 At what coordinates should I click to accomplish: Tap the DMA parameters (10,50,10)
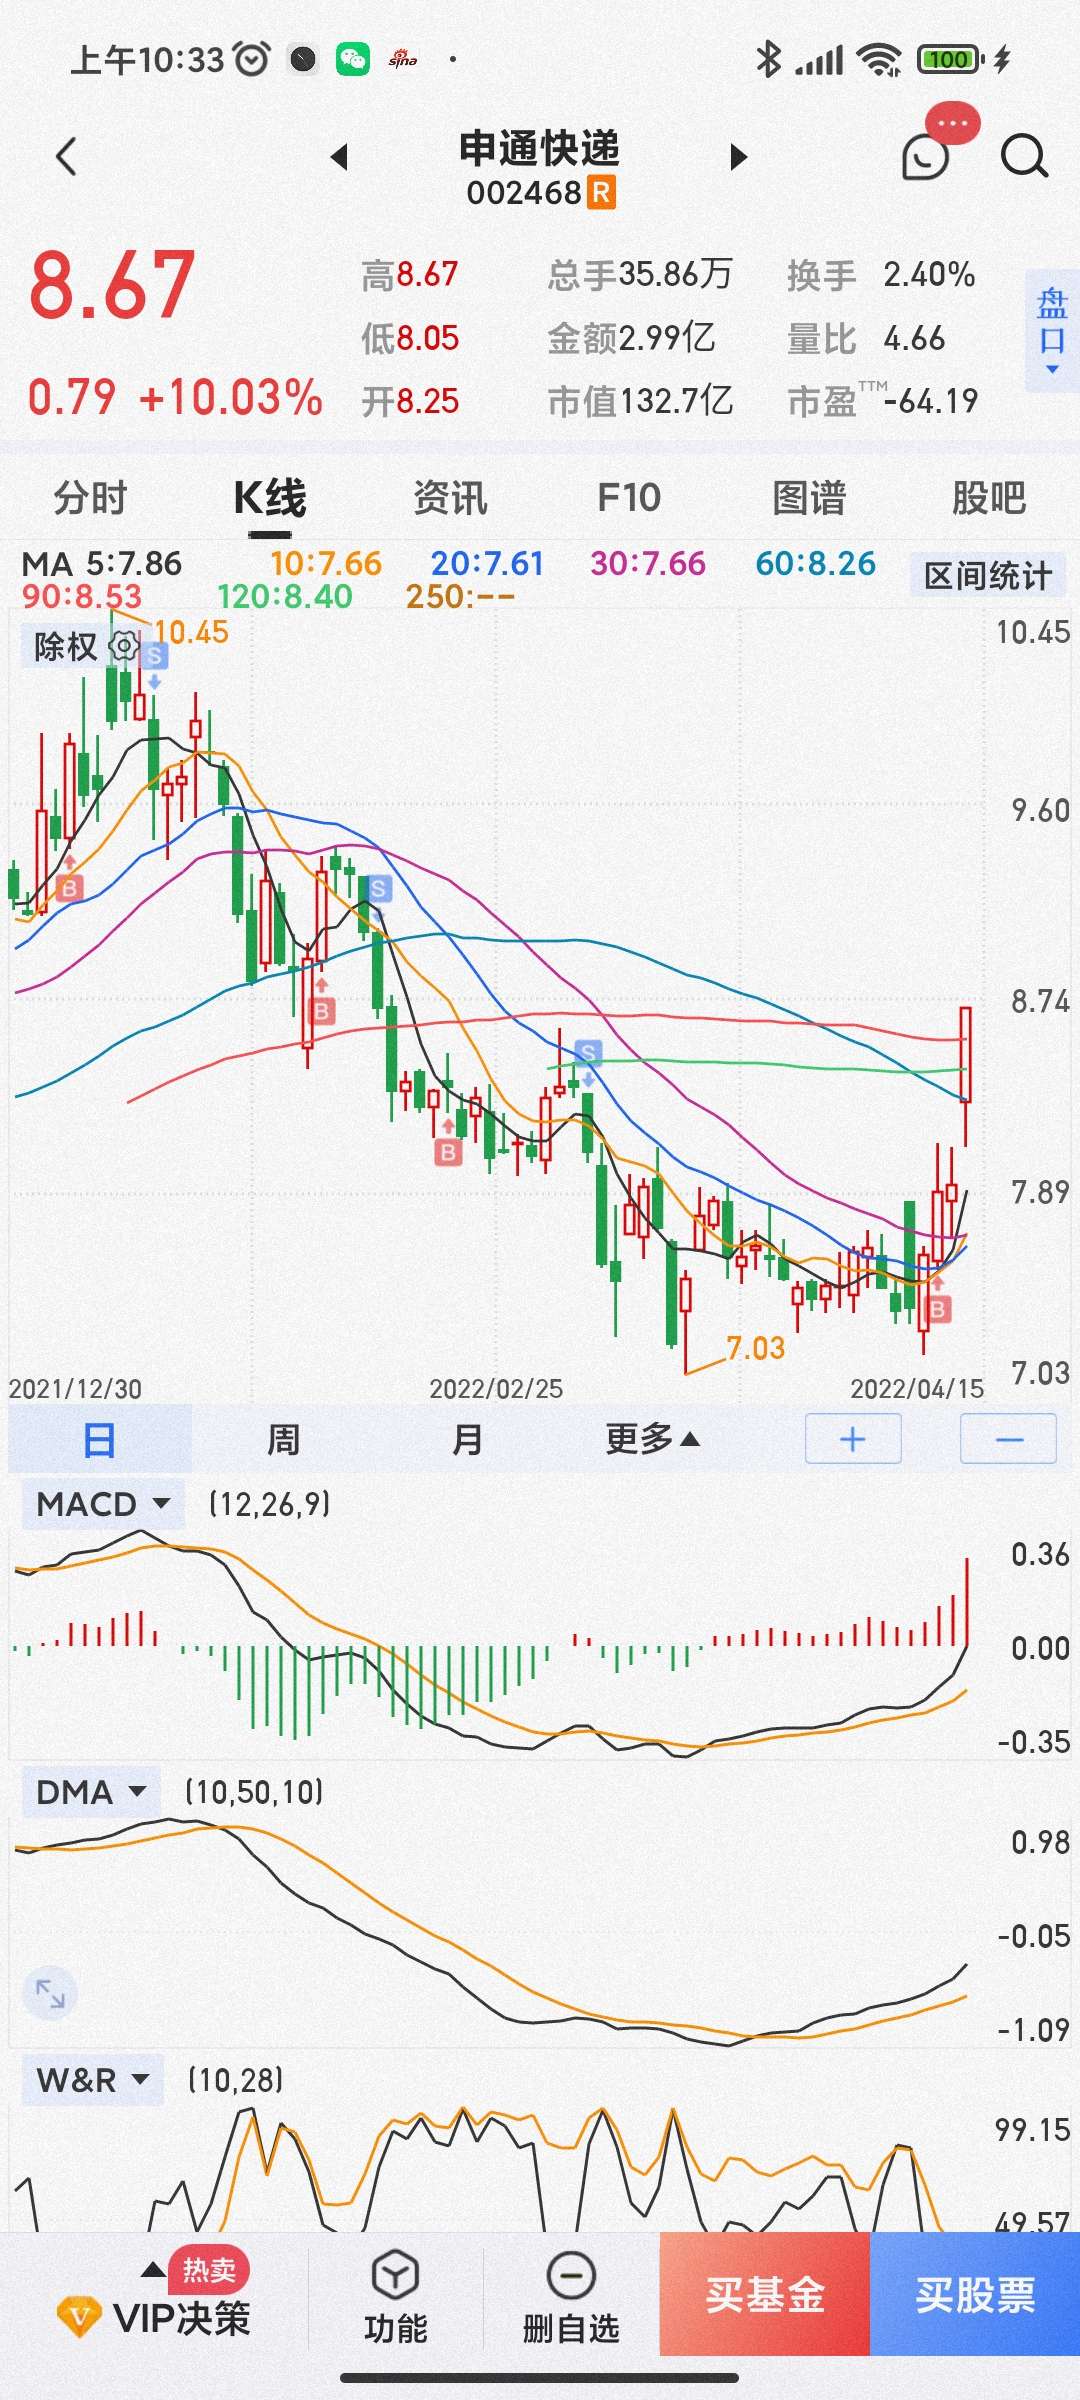click(x=254, y=1792)
